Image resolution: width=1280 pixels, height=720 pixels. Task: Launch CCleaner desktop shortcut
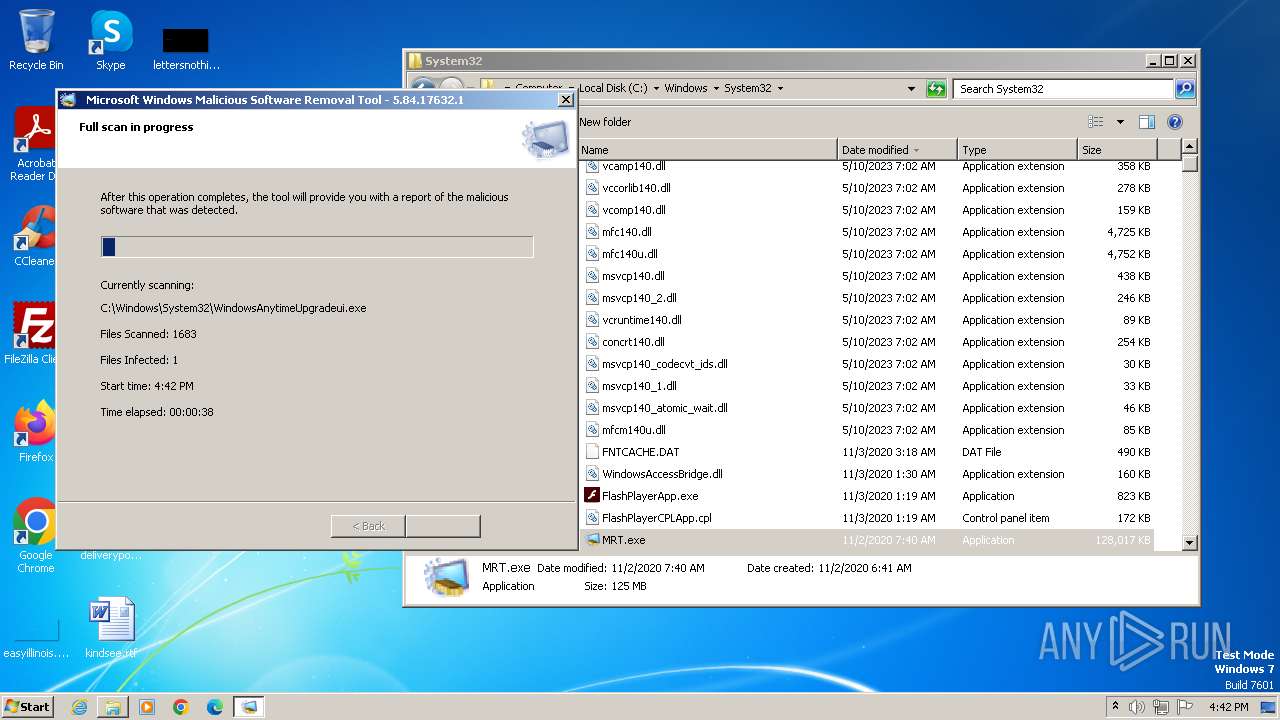click(x=35, y=236)
